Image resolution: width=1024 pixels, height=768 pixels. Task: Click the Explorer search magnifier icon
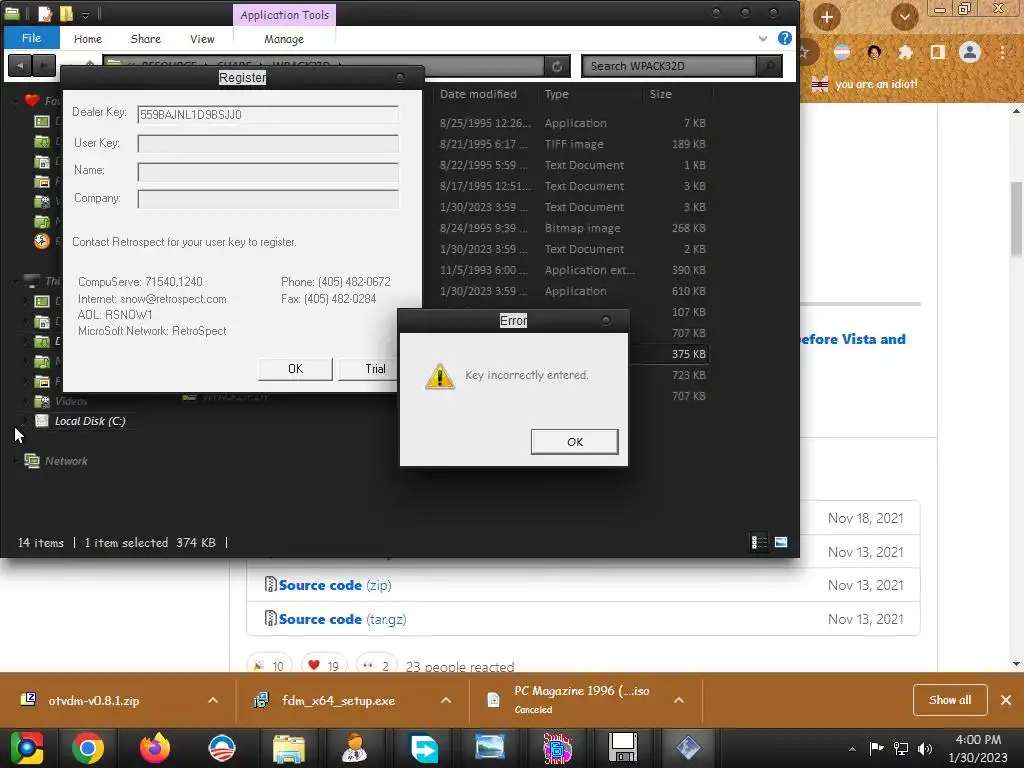tap(769, 66)
